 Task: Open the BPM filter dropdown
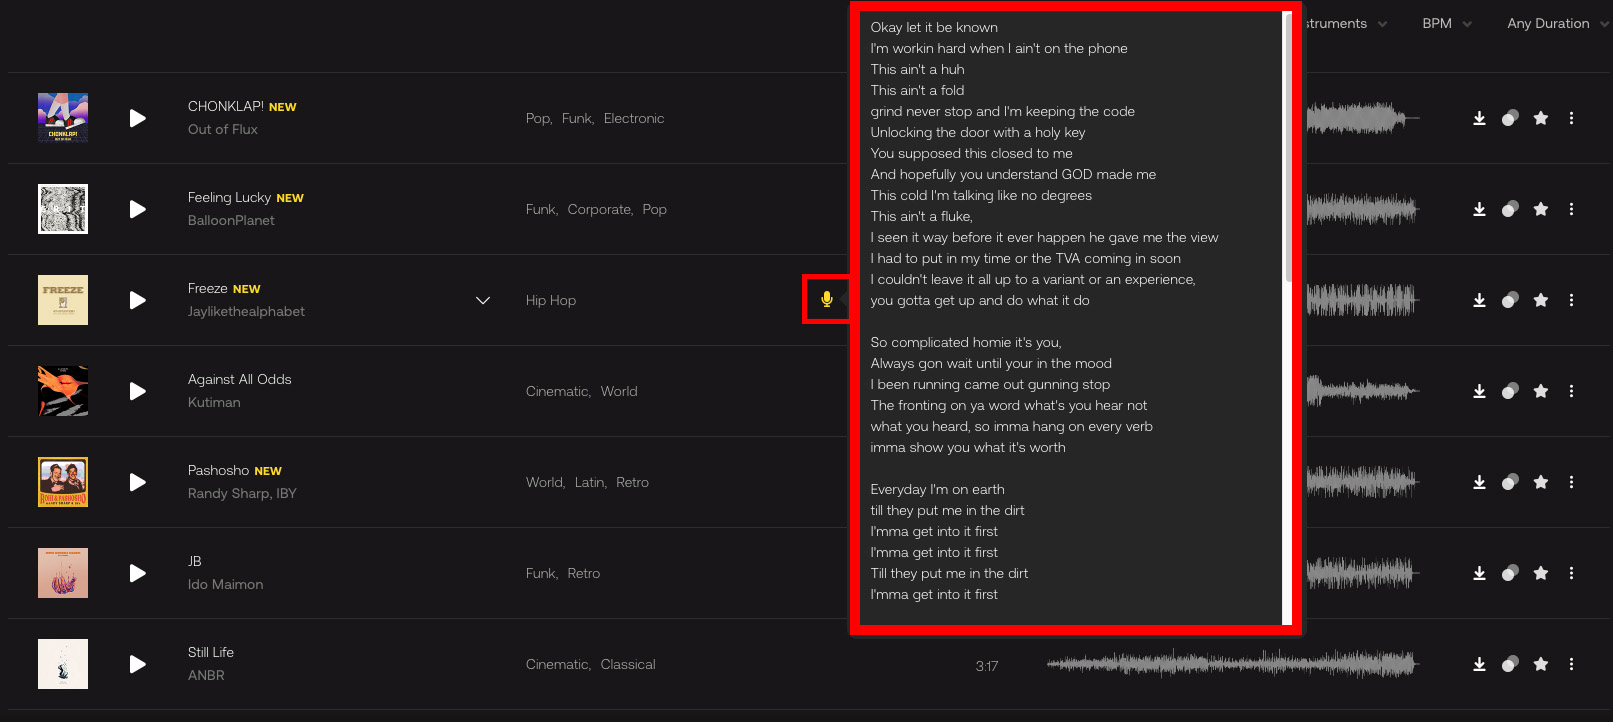1447,23
